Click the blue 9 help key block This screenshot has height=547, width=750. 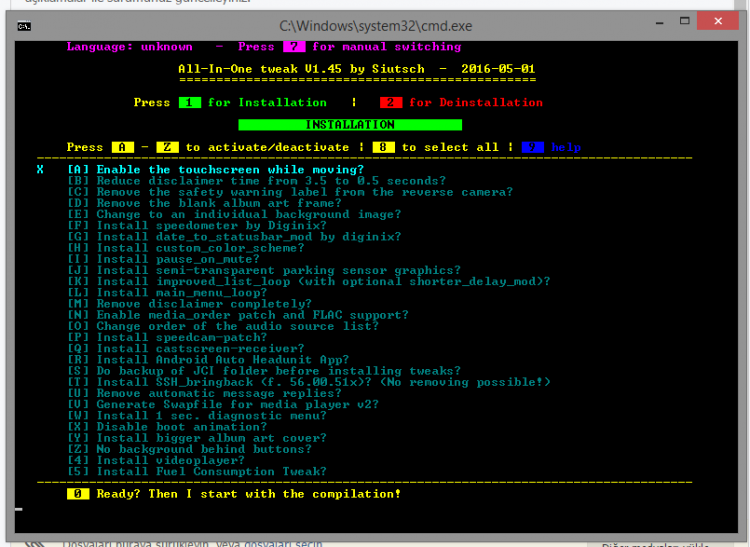[x=532, y=147]
